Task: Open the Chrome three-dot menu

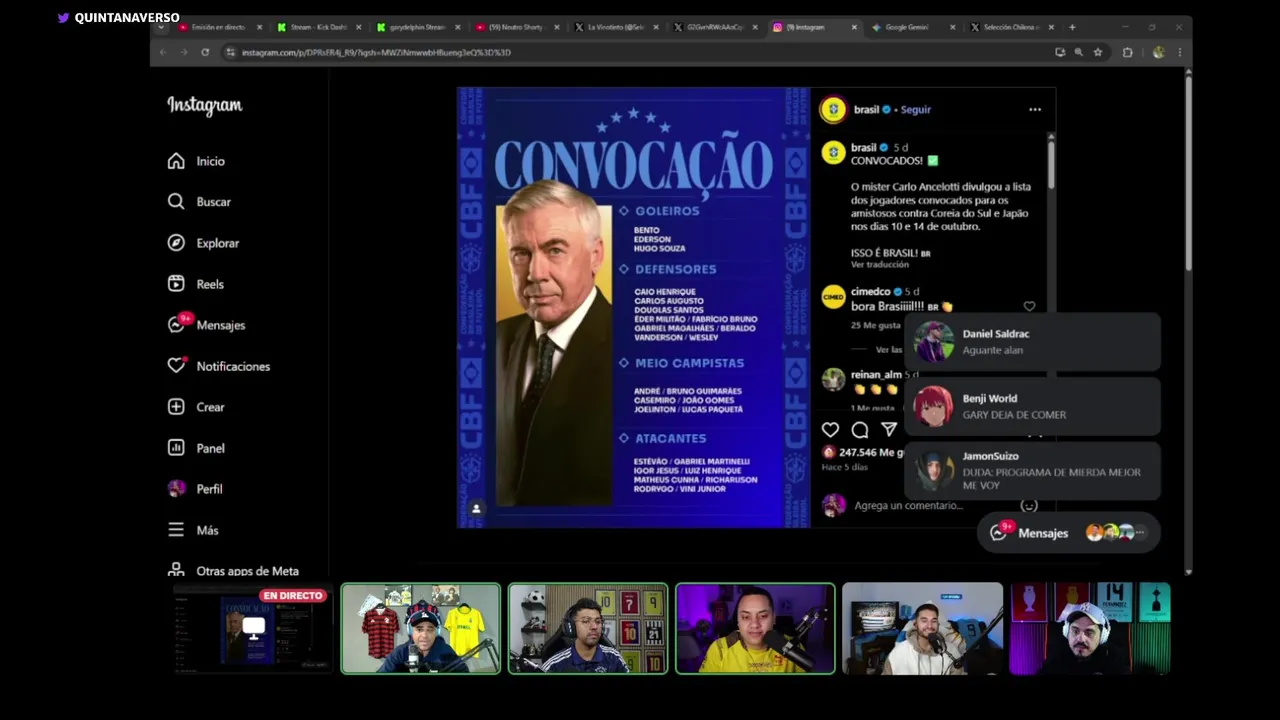Action: pos(1180,52)
